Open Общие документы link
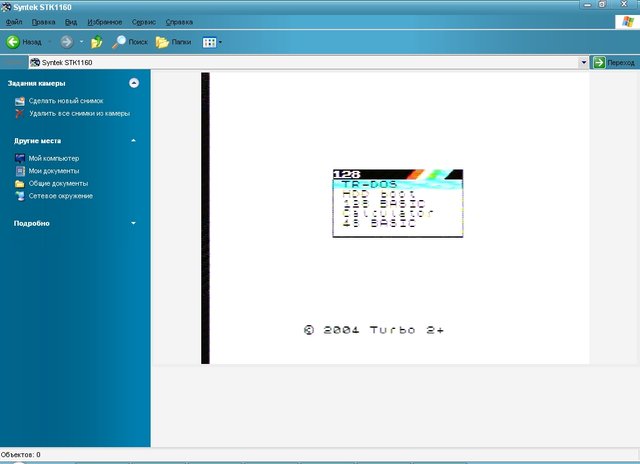The height and width of the screenshot is (464, 640). [x=58, y=184]
